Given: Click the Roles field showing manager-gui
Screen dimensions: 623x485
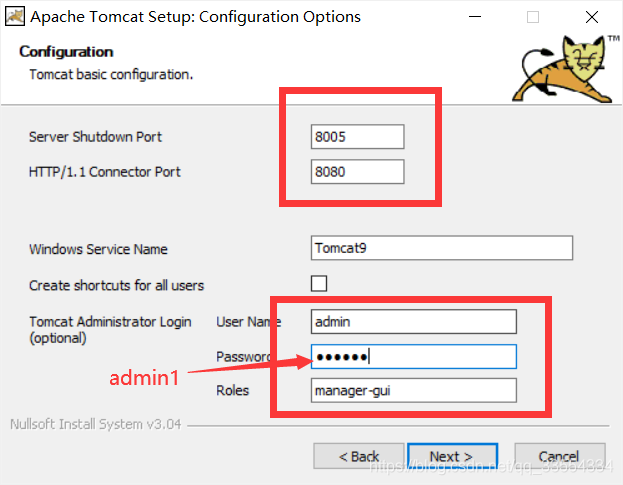Looking at the screenshot, I should pyautogui.click(x=414, y=390).
